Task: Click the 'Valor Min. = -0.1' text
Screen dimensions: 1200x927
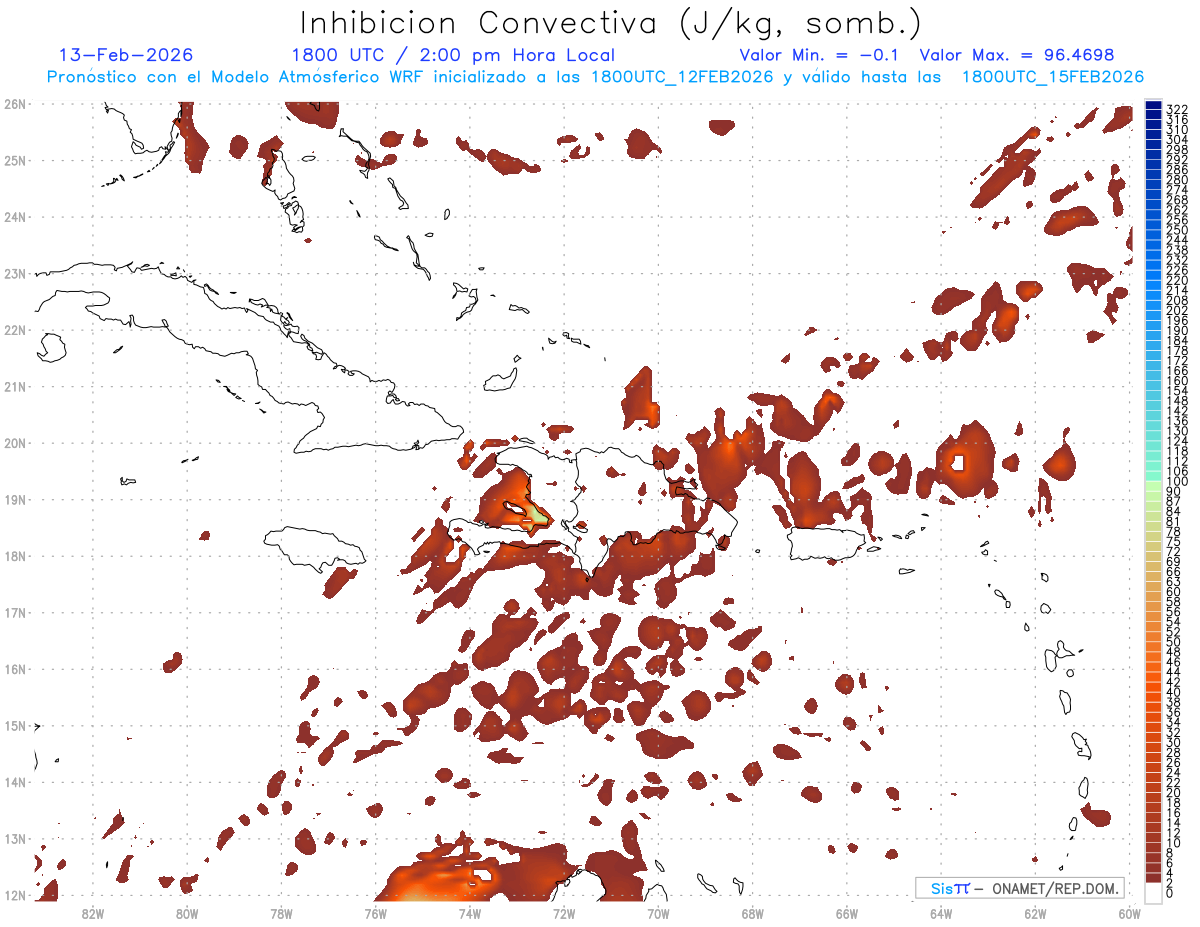Action: pos(821,55)
